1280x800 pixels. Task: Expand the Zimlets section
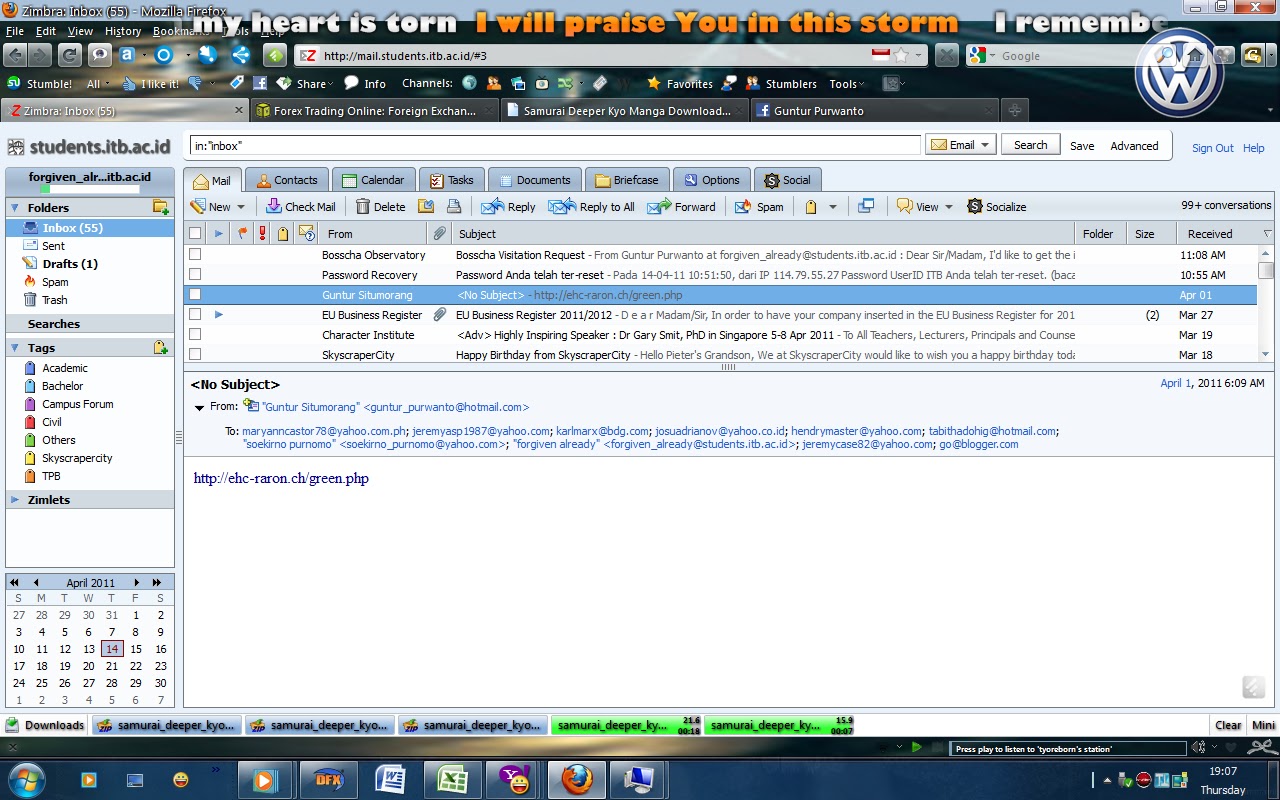point(15,499)
